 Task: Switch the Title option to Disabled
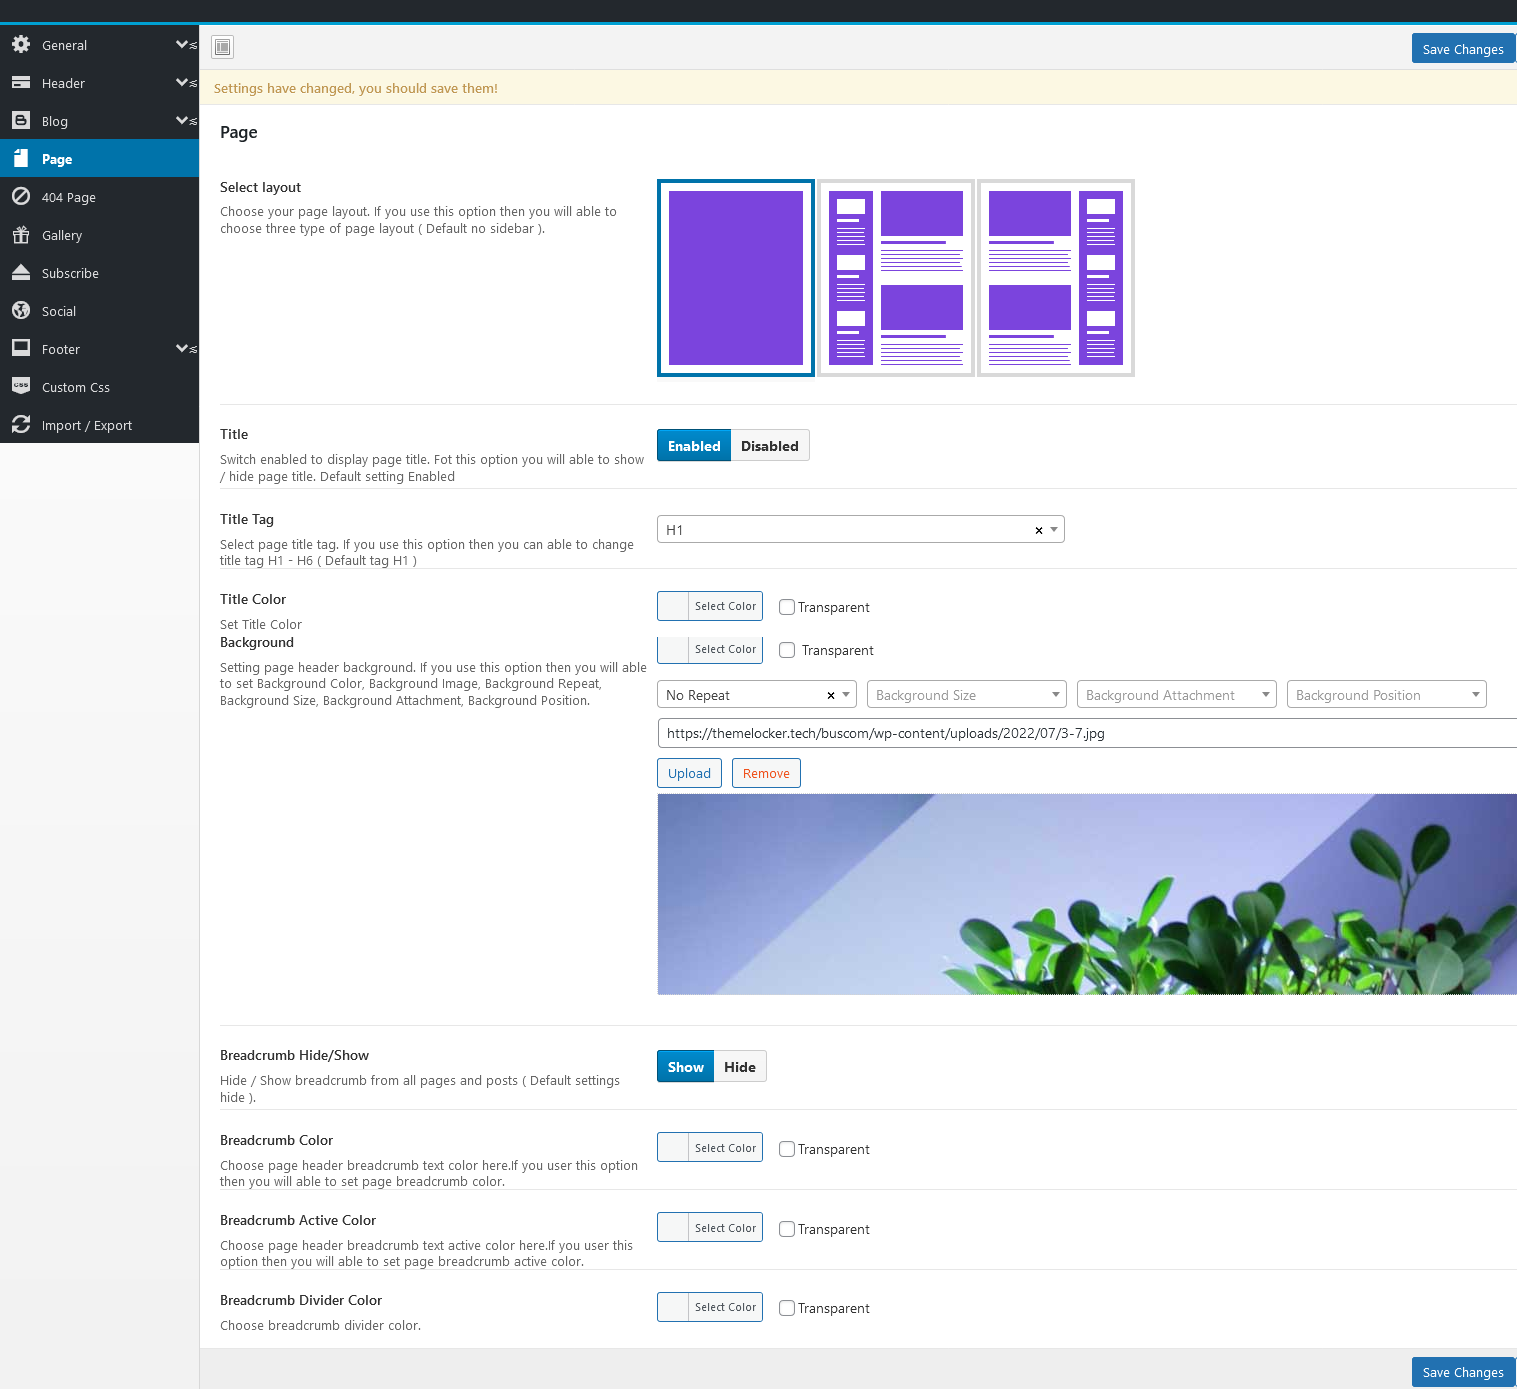point(769,446)
